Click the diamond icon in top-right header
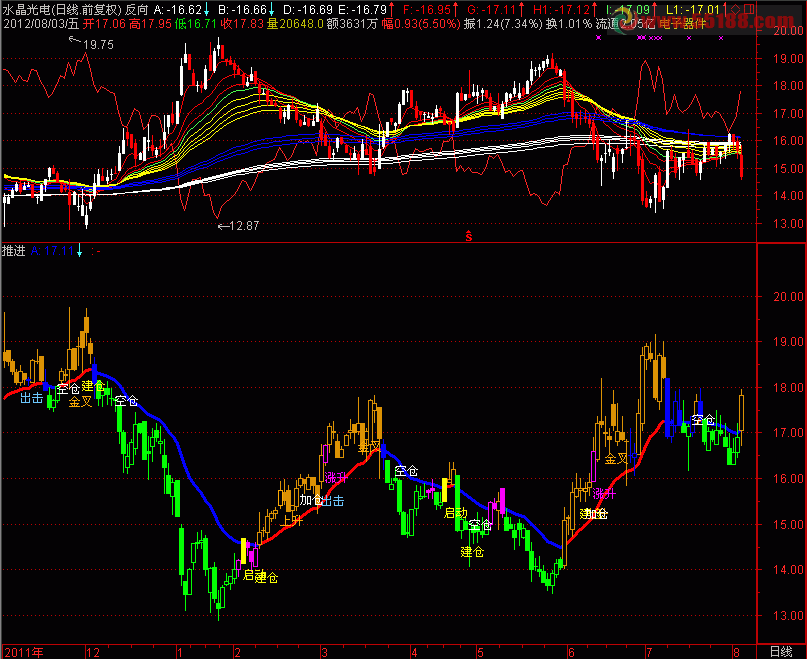This screenshot has height=659, width=807. pos(735,9)
